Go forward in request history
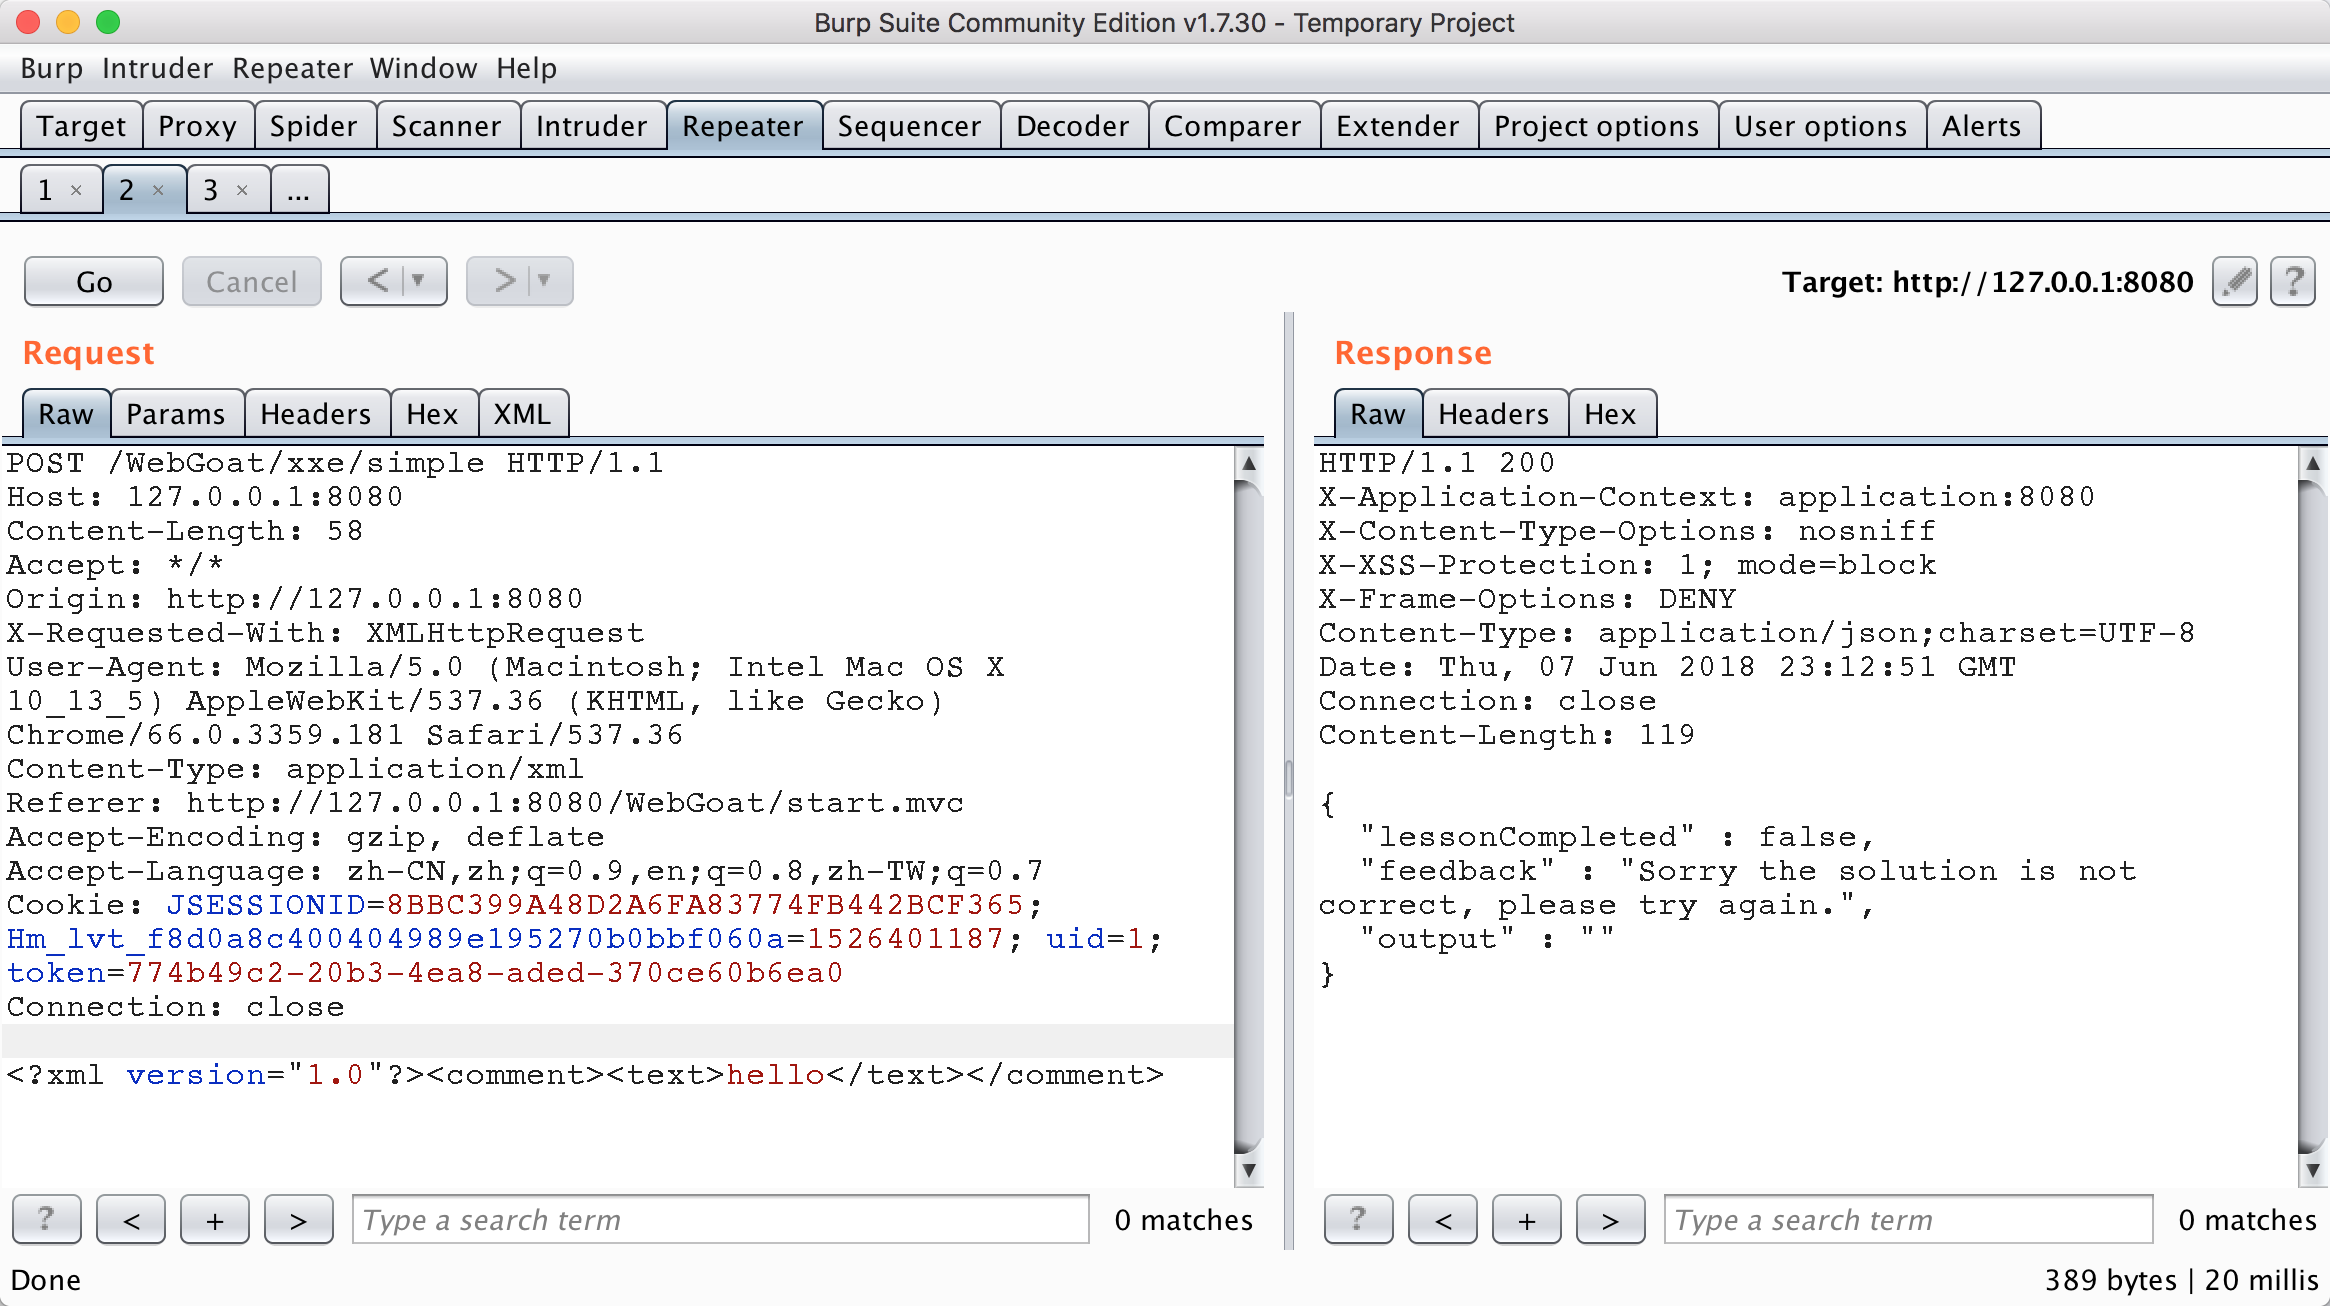The width and height of the screenshot is (2330, 1306). click(x=504, y=281)
